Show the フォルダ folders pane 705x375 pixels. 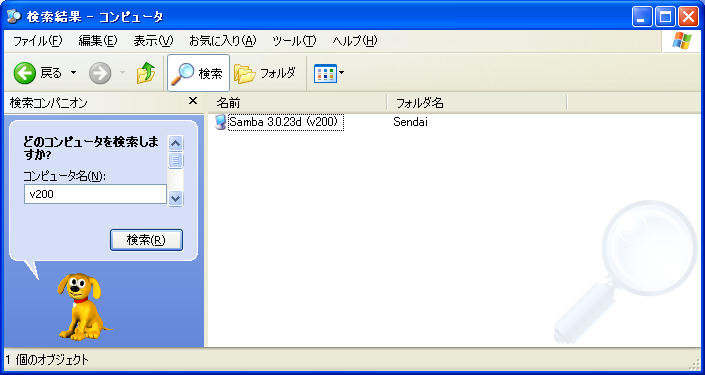265,73
